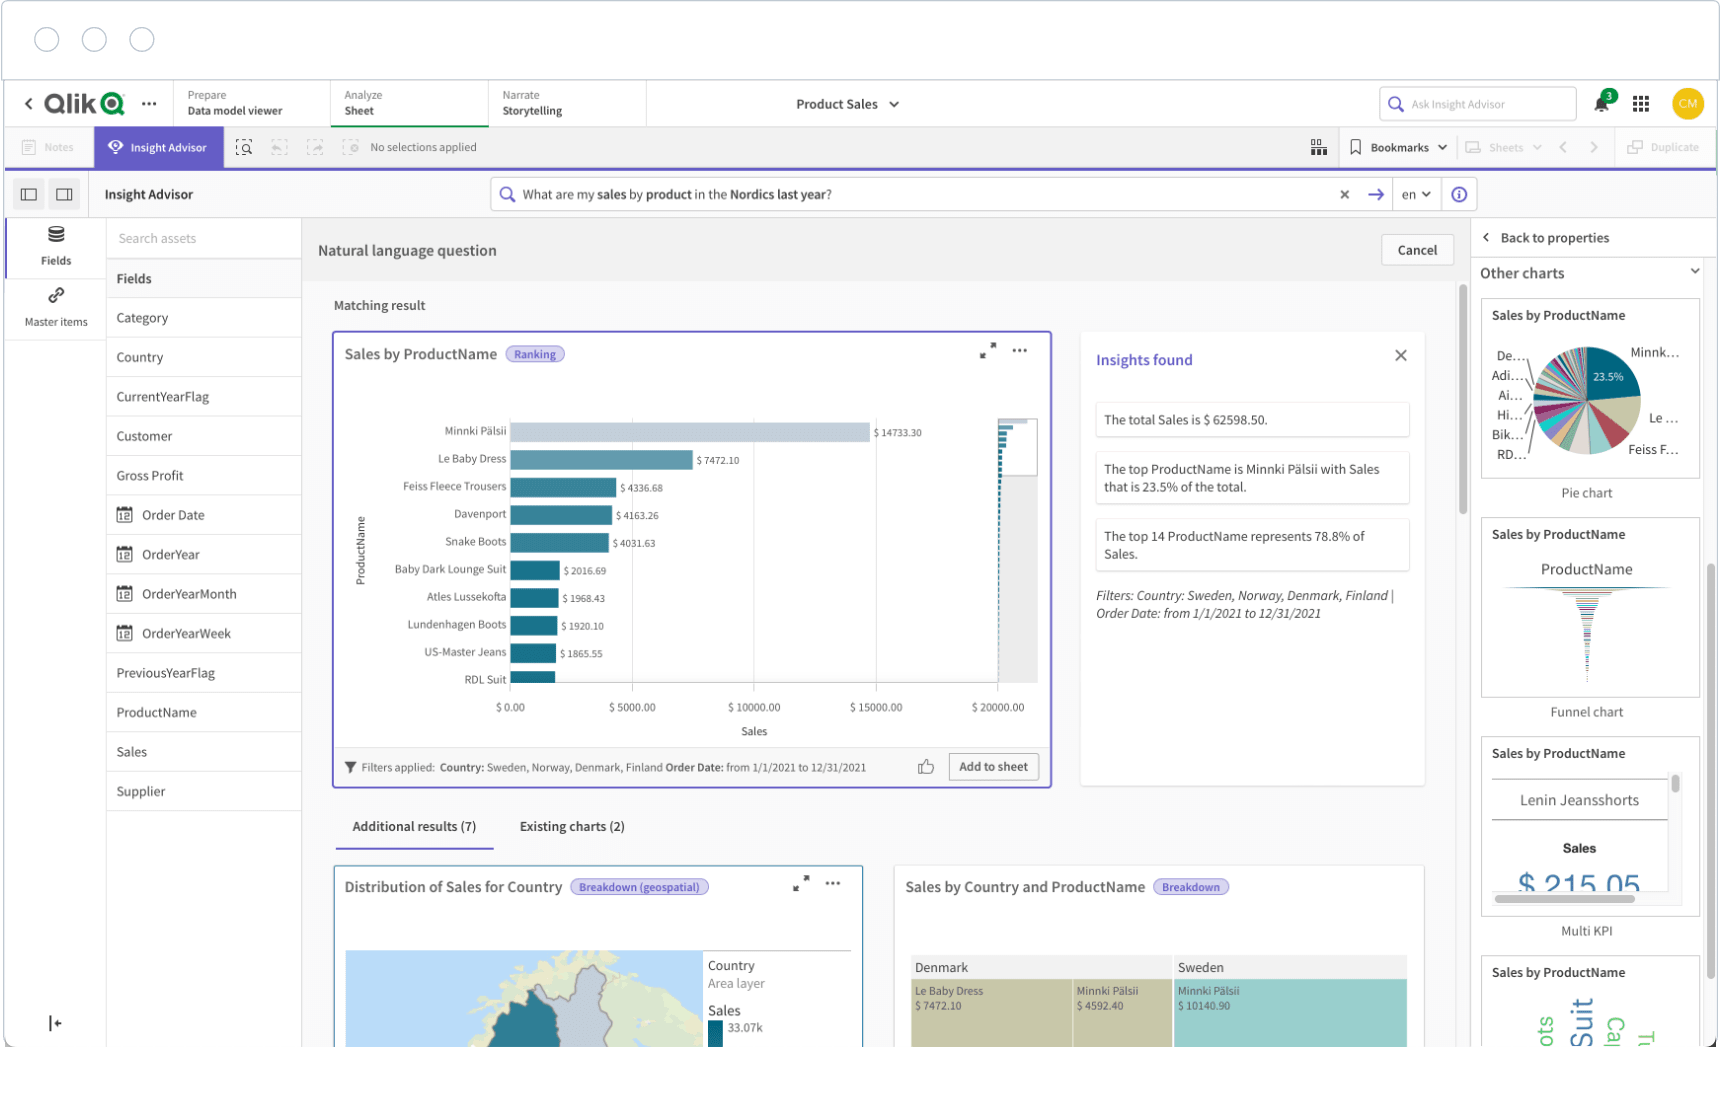Screen dimensions: 1720x1100
Task: Toggle the left sidebar panel view
Action: 28,194
